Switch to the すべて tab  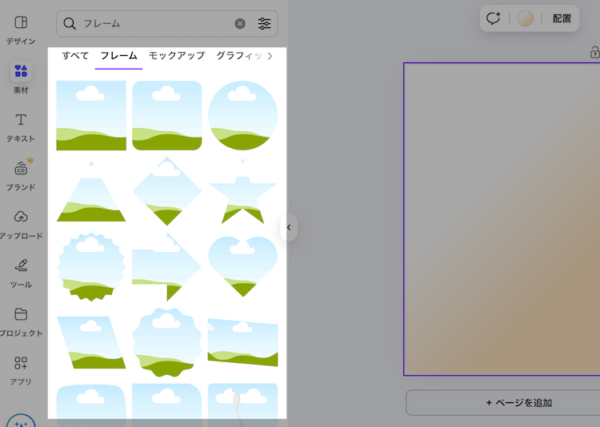(75, 56)
